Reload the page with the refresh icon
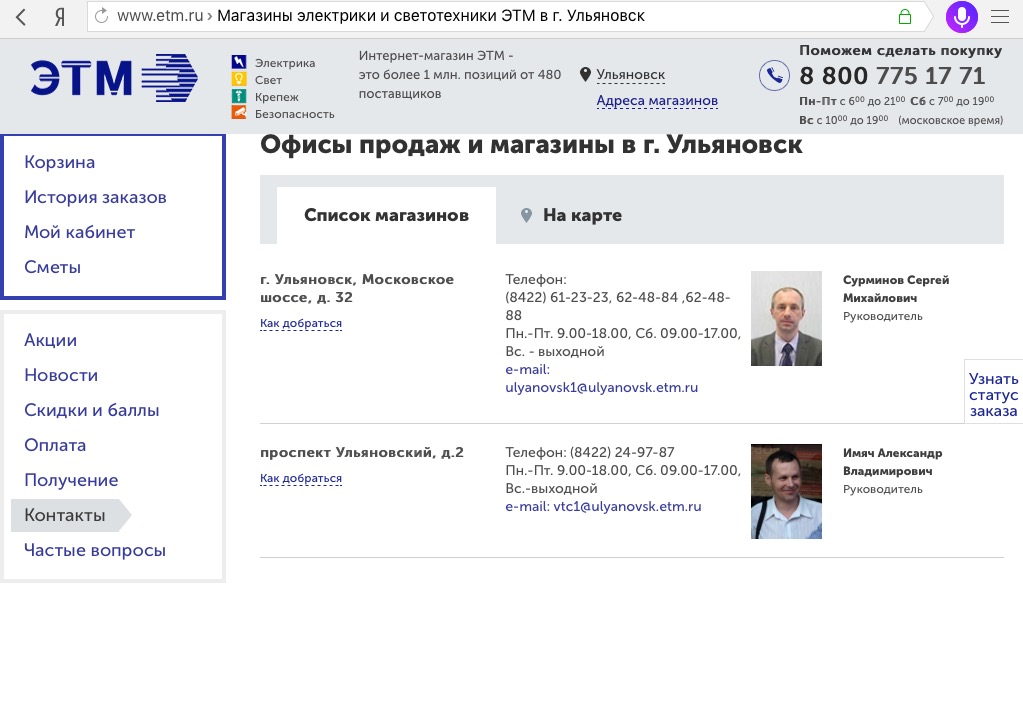The image size is (1023, 705). [x=101, y=16]
